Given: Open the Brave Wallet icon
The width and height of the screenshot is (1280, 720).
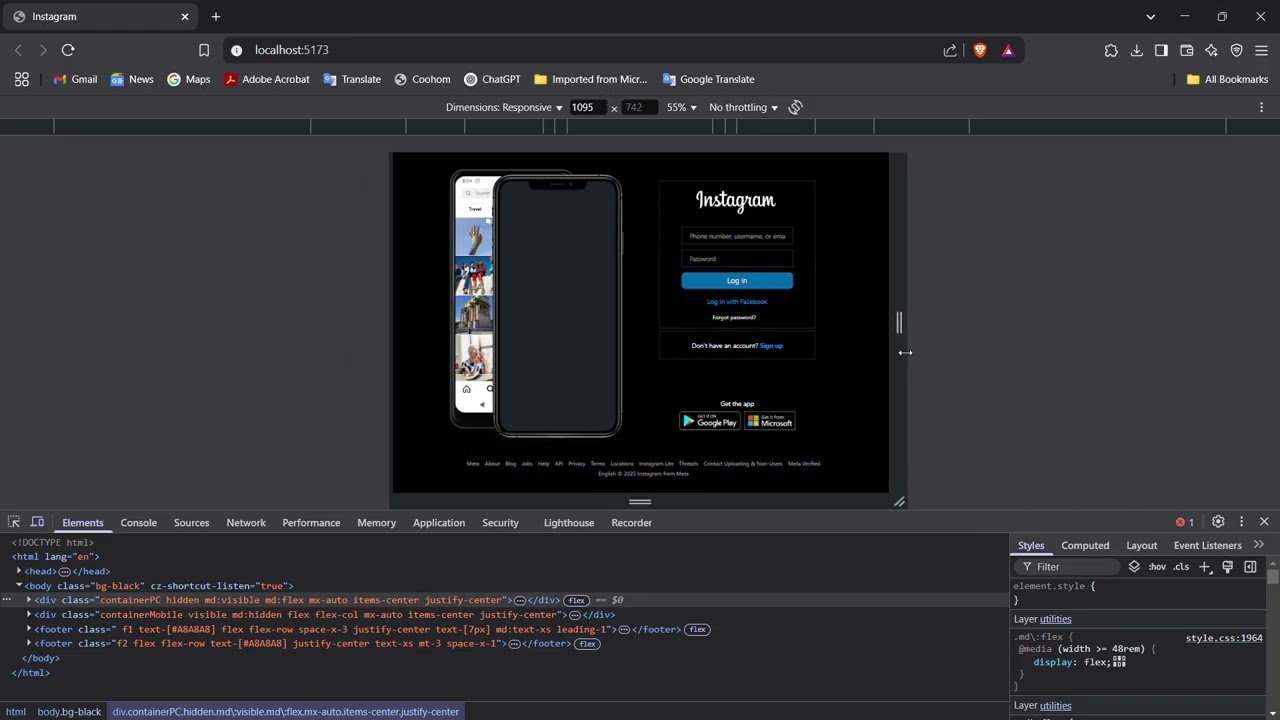Looking at the screenshot, I should pyautogui.click(x=1187, y=50).
